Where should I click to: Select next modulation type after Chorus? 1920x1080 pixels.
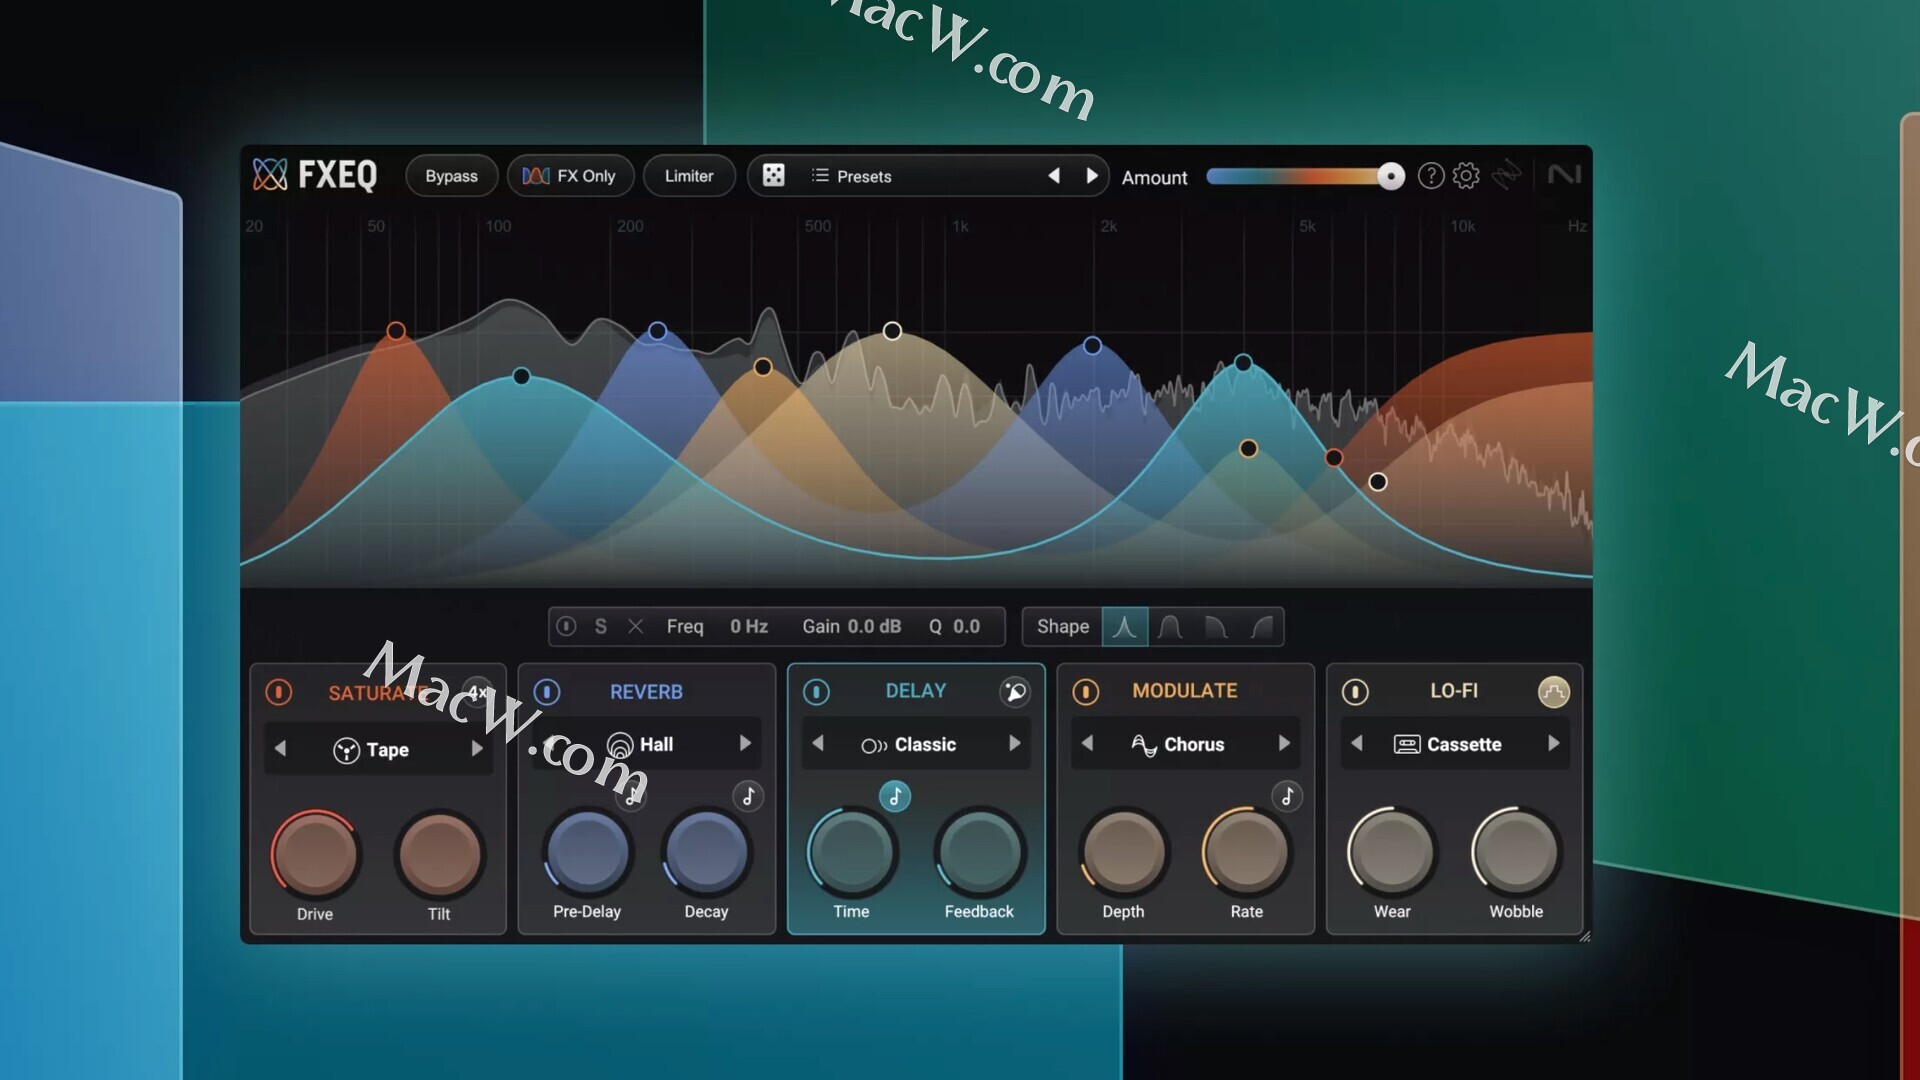tap(1284, 744)
